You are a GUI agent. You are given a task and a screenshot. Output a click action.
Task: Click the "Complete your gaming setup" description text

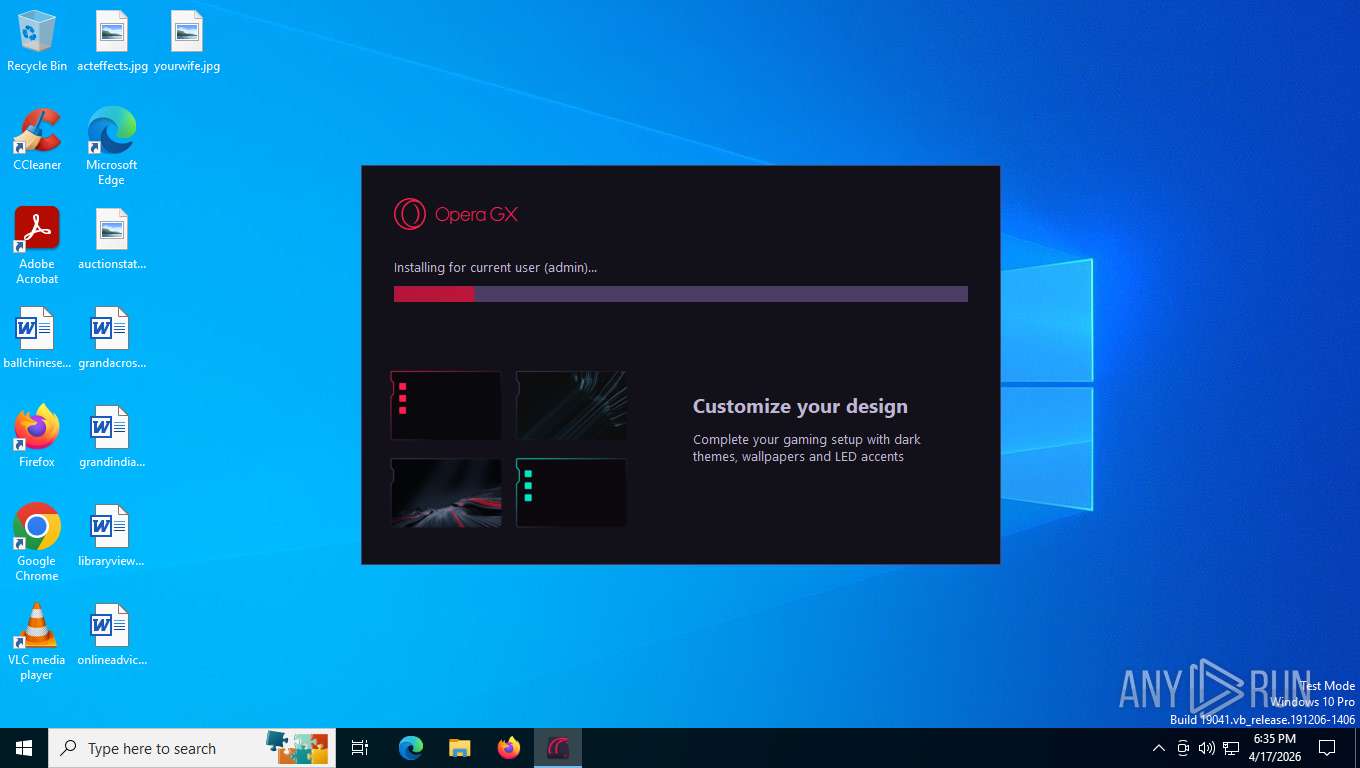[806, 448]
